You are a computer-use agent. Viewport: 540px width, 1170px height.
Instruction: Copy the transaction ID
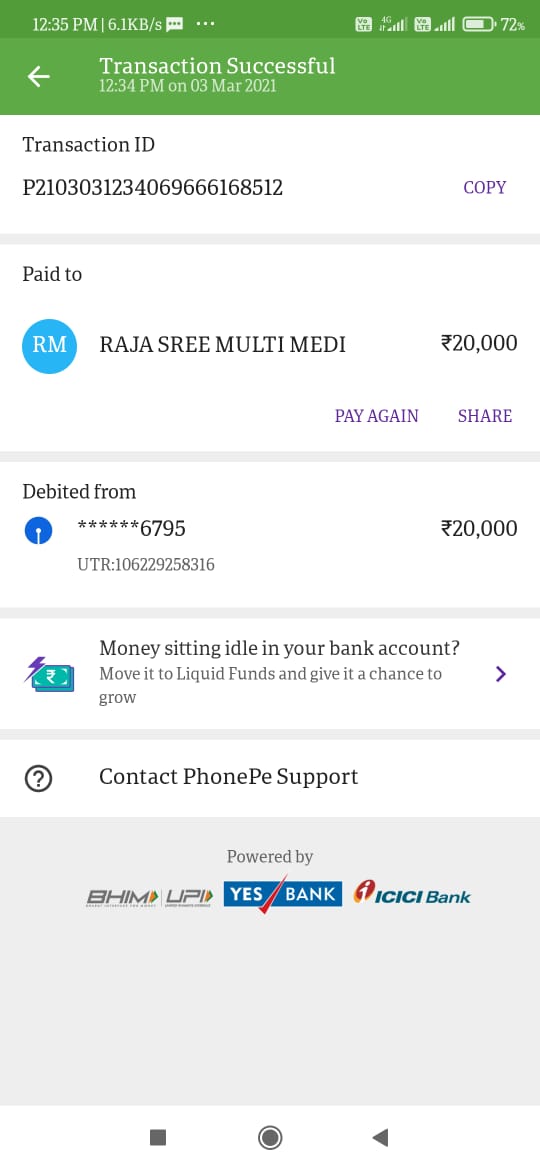[x=484, y=187]
